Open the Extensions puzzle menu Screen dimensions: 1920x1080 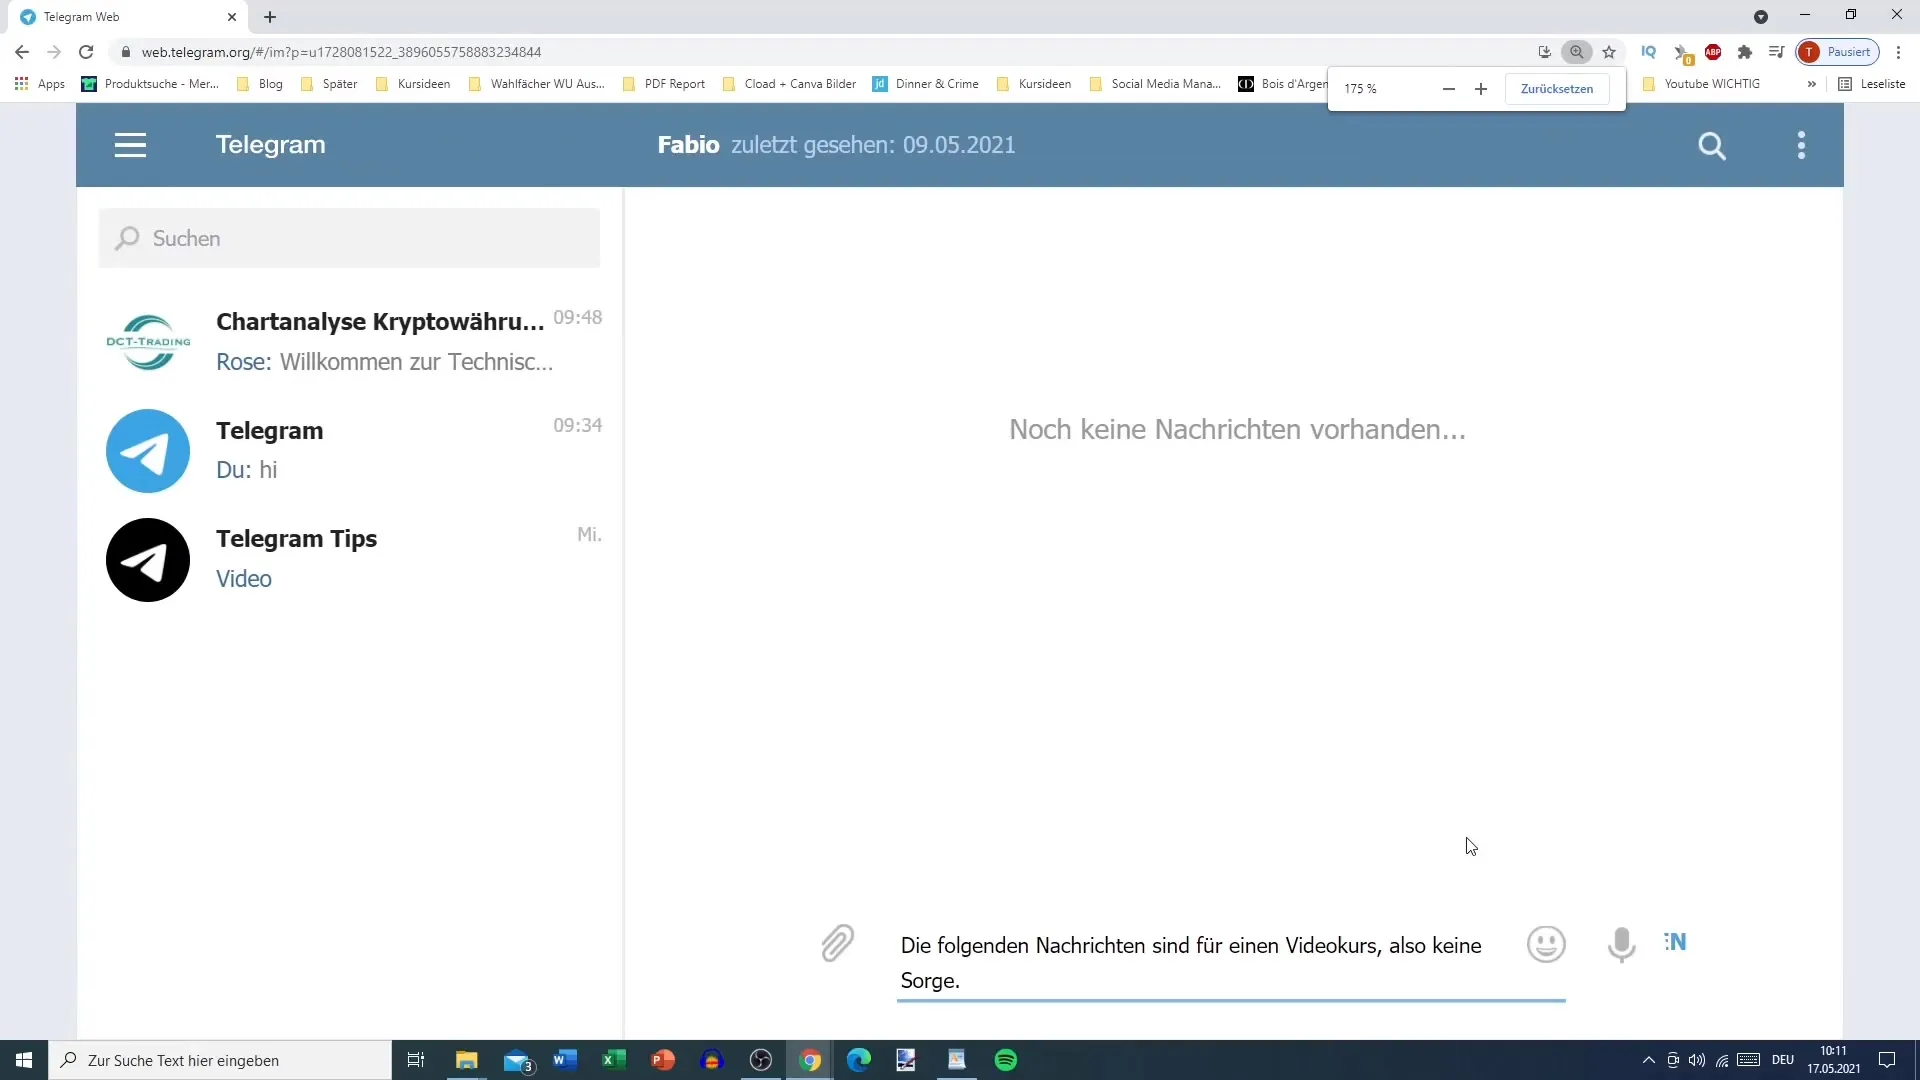(1745, 52)
